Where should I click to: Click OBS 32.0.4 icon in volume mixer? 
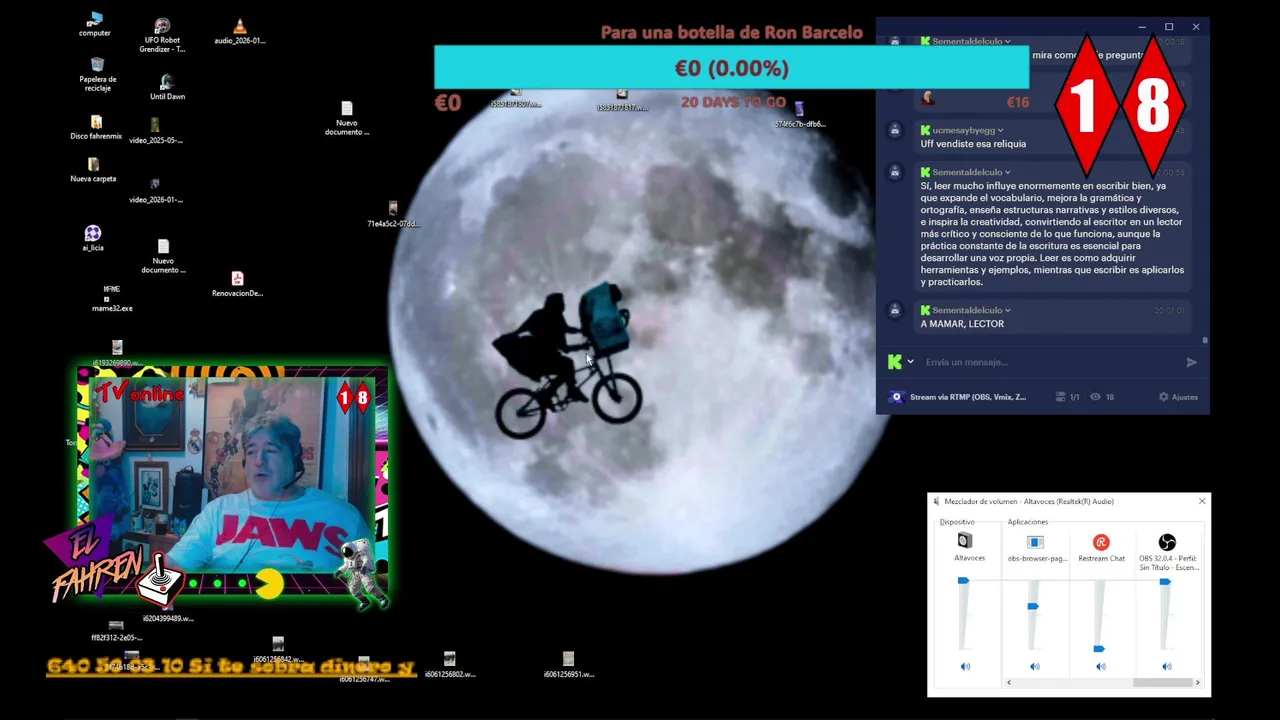[x=1167, y=542]
